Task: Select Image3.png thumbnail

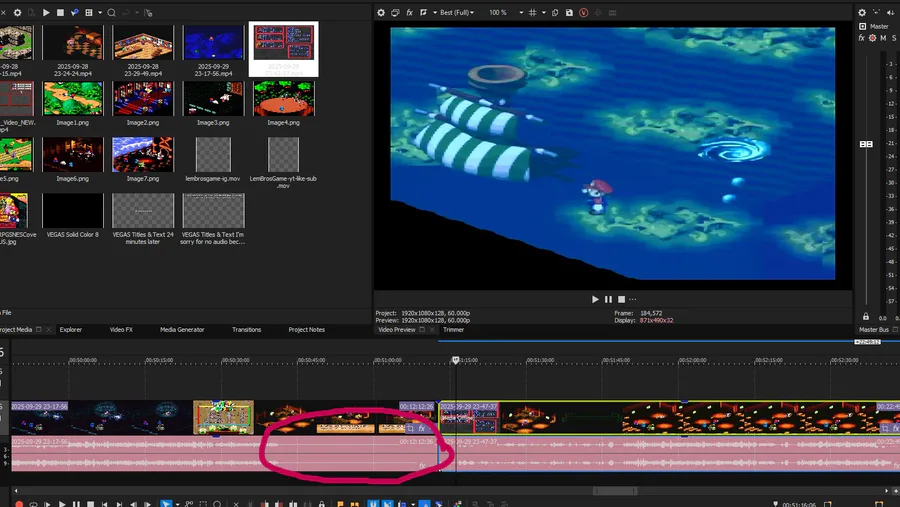Action: tap(213, 99)
